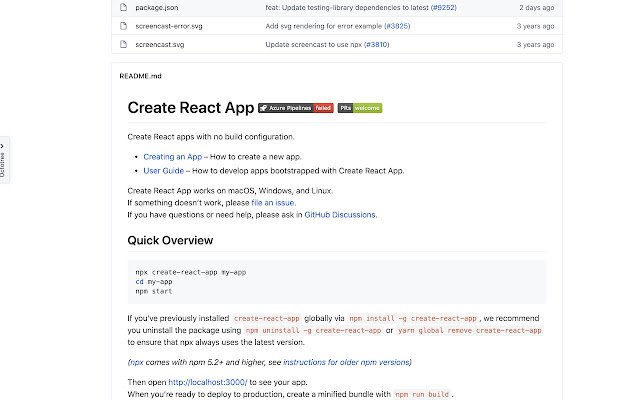This screenshot has height=400, width=640.
Task: Open the GitHub Discussions link
Action: pos(340,215)
